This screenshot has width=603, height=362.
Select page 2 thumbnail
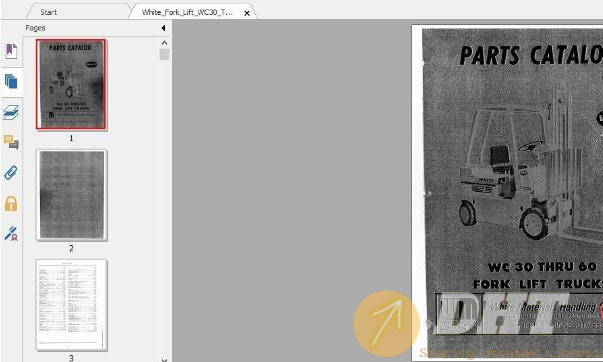pos(72,195)
